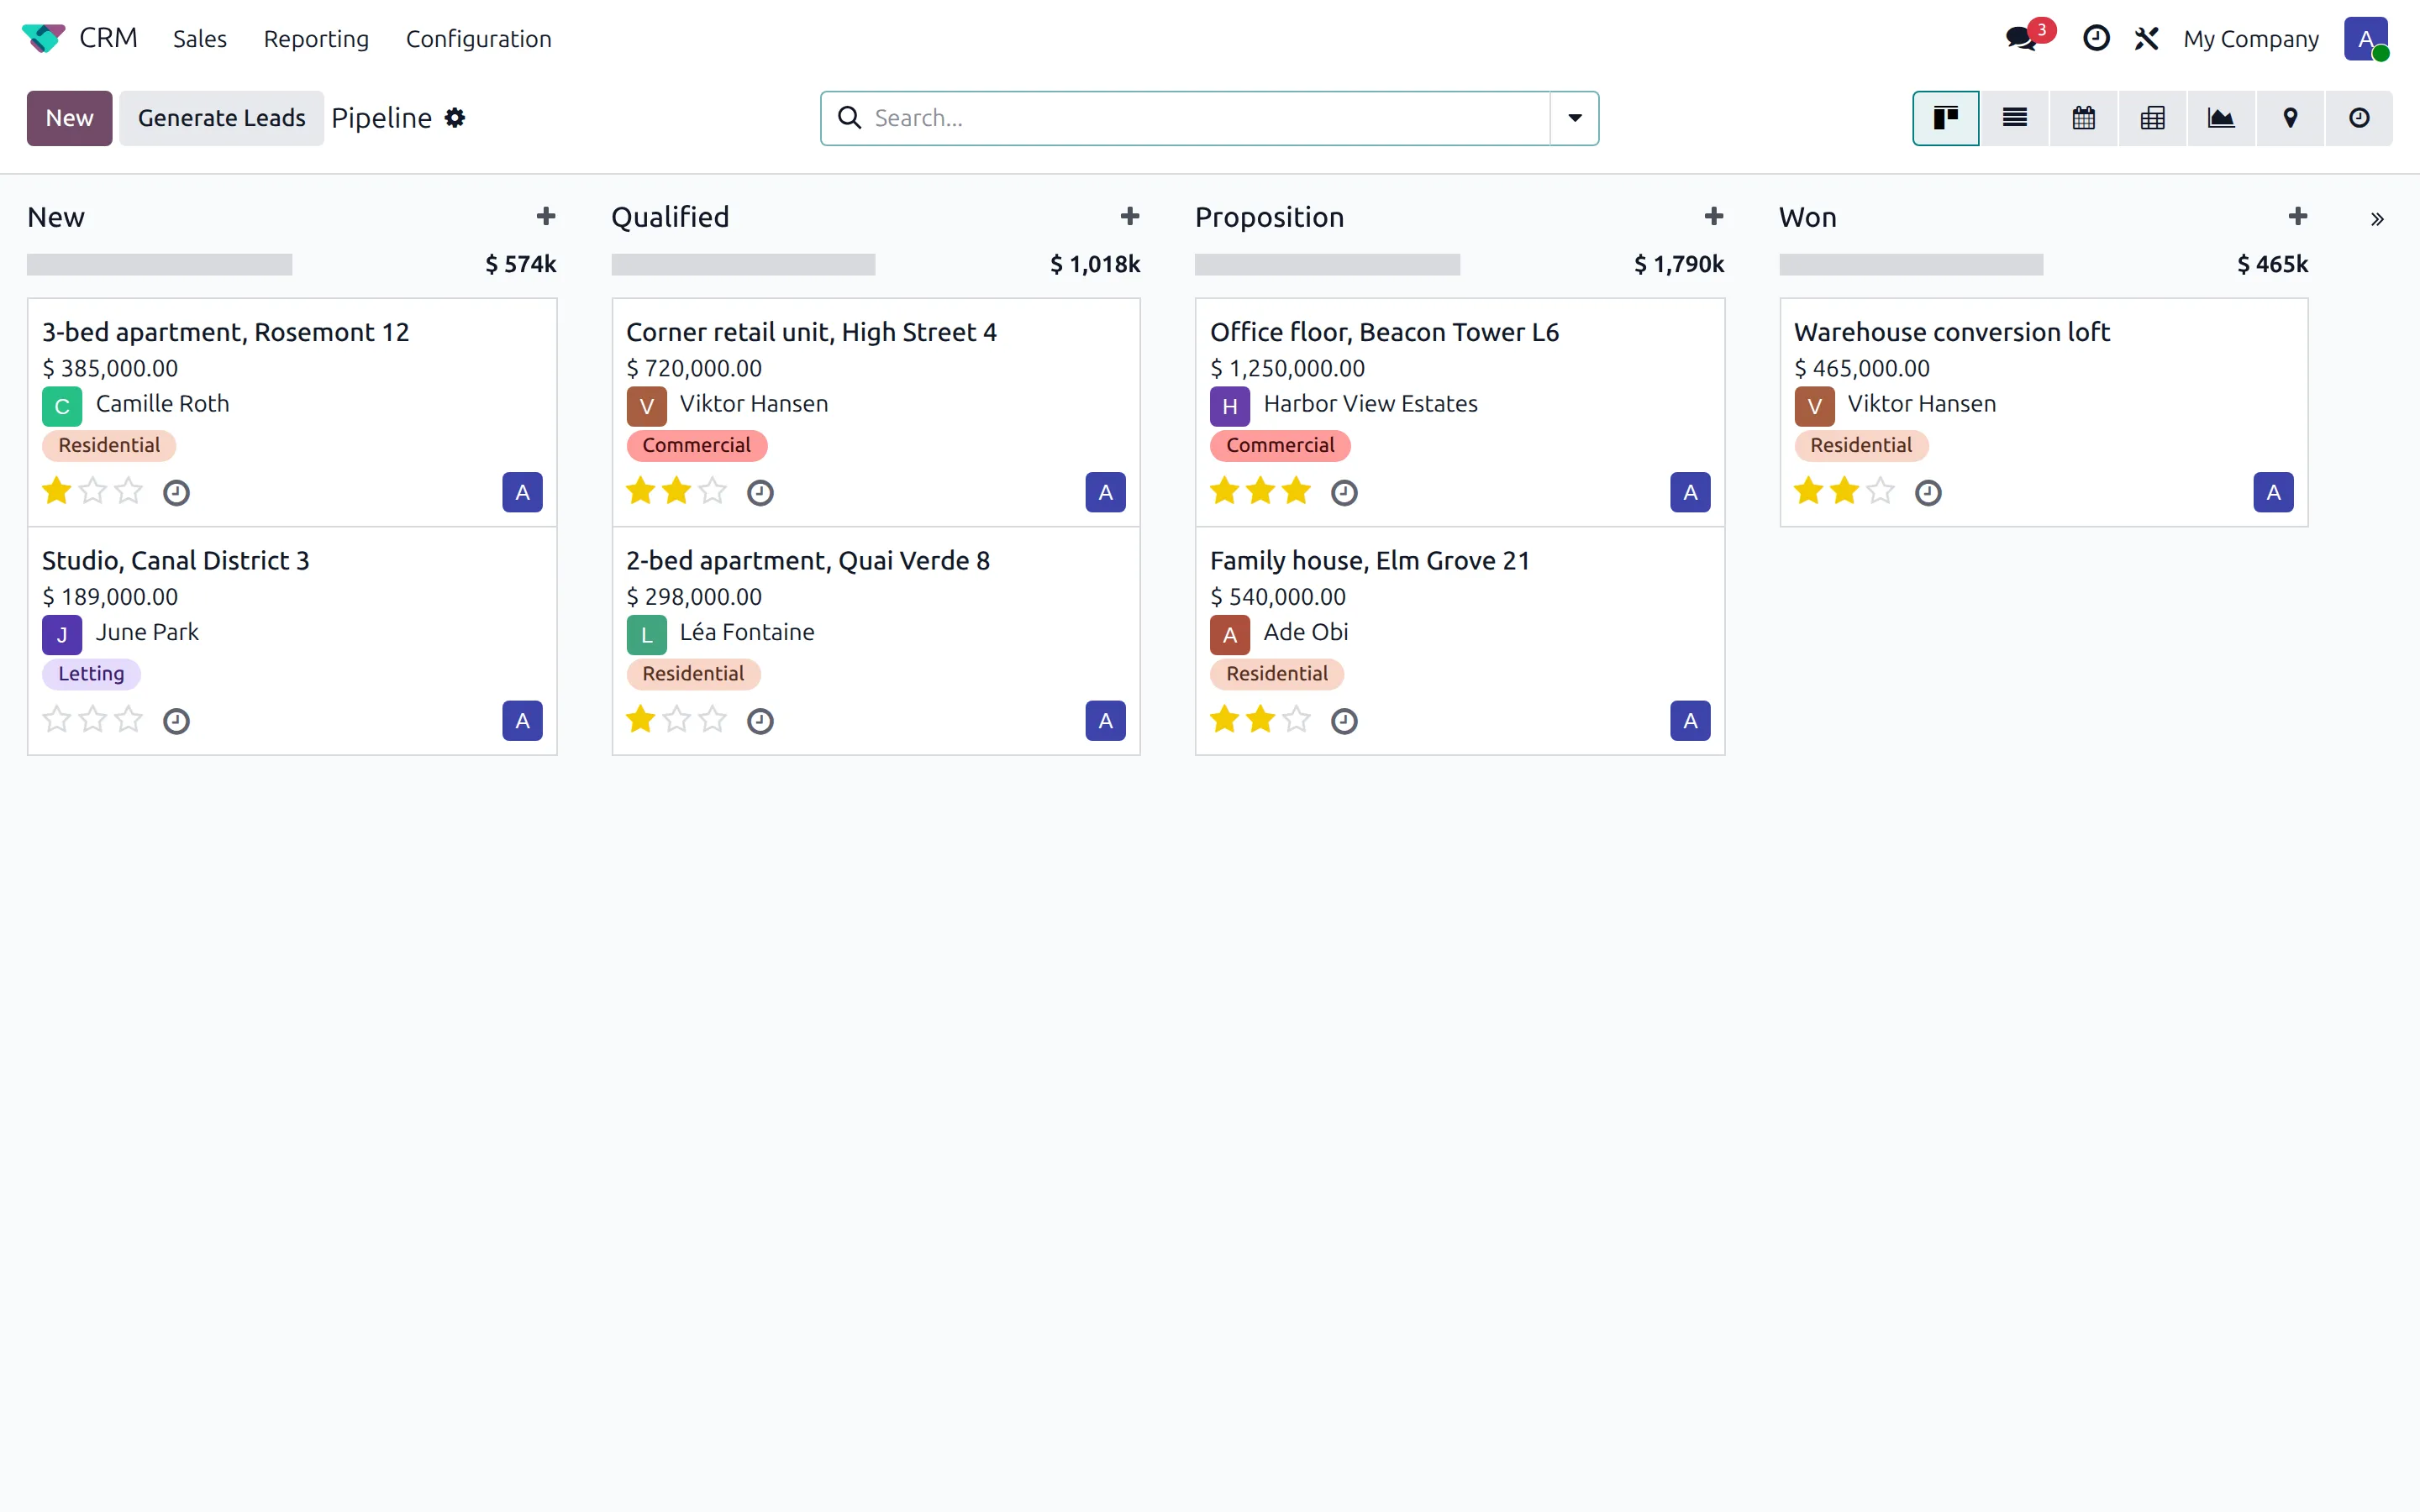Open Office floor, Beacon Tower L6 card

coord(1460,412)
